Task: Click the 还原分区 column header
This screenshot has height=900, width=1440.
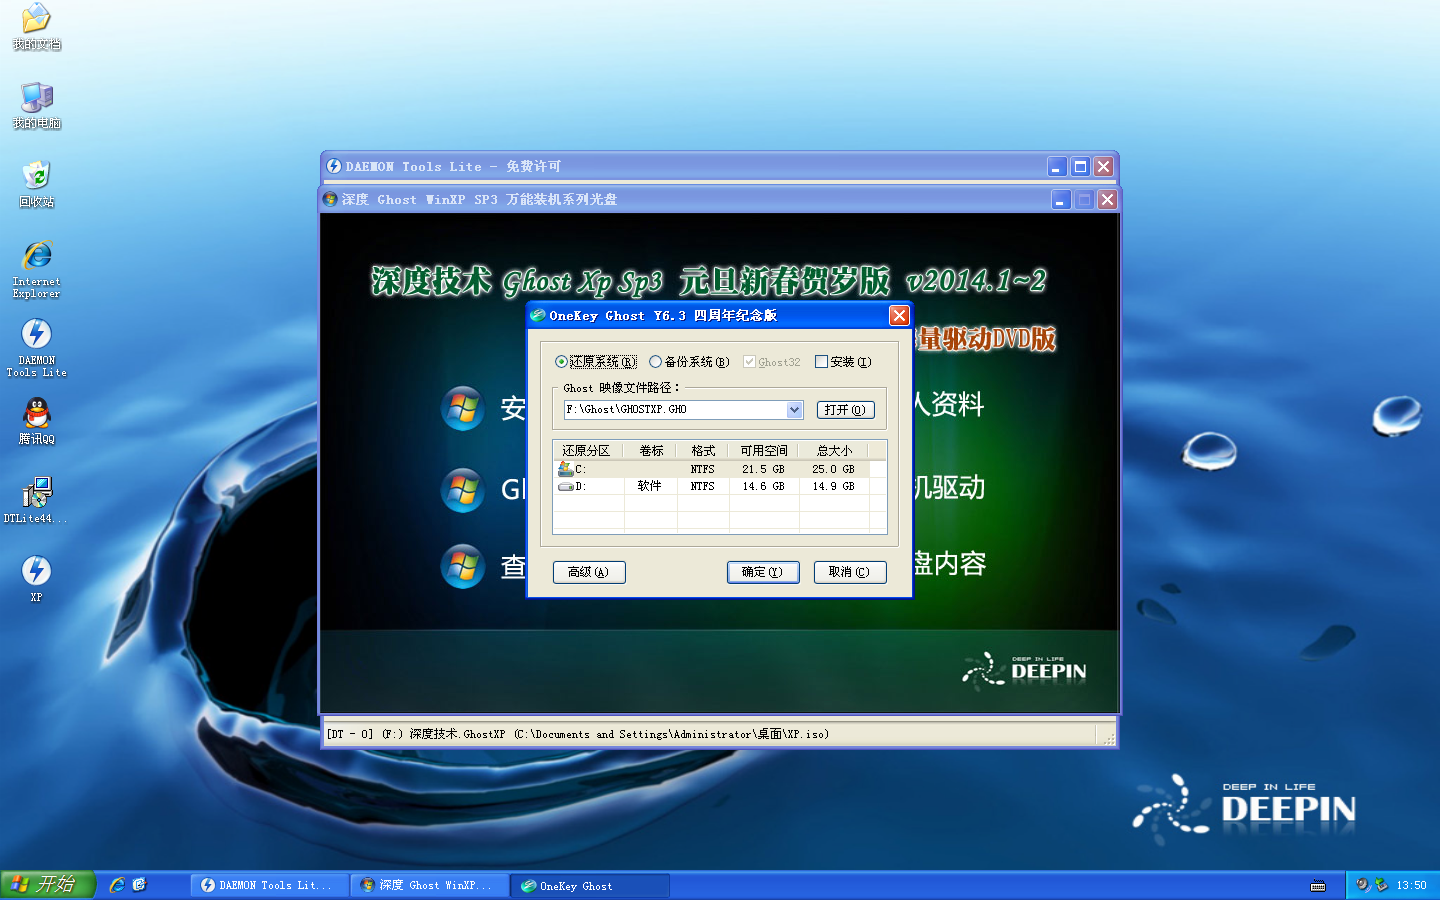Action: (x=588, y=451)
